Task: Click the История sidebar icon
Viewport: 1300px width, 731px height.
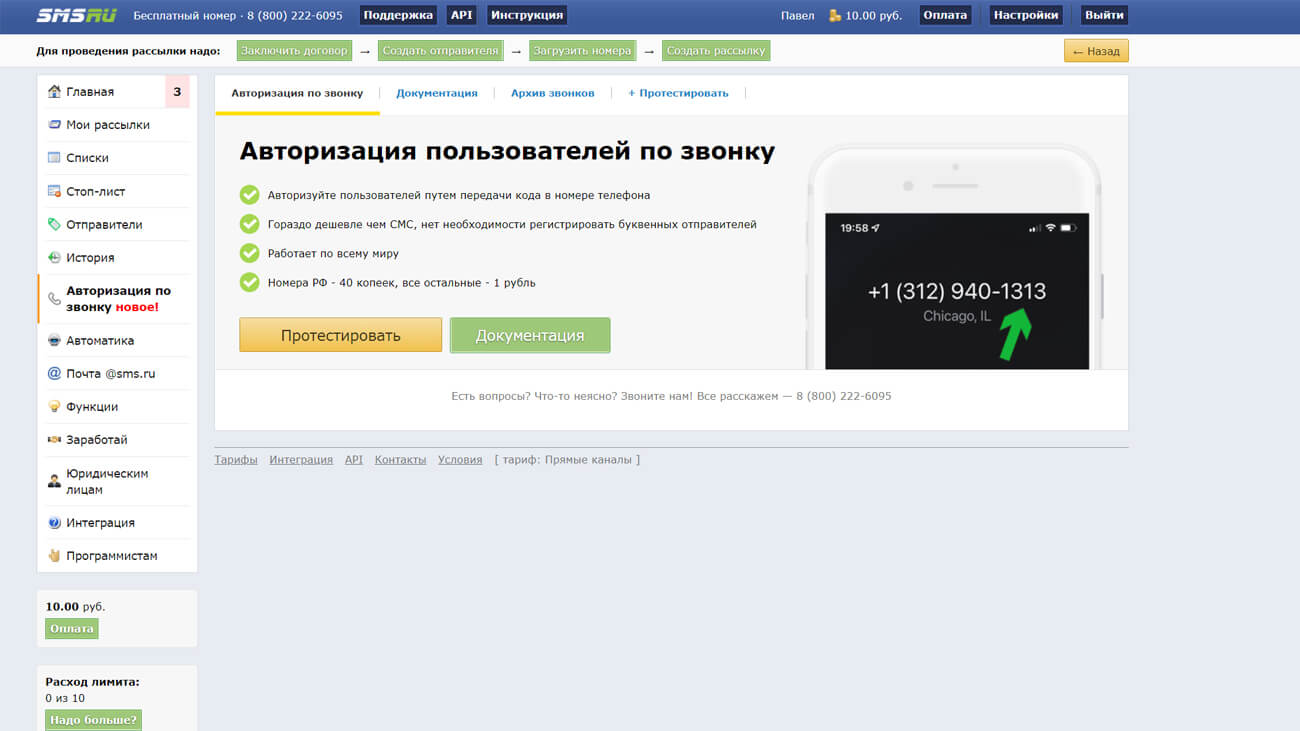Action: 55,258
